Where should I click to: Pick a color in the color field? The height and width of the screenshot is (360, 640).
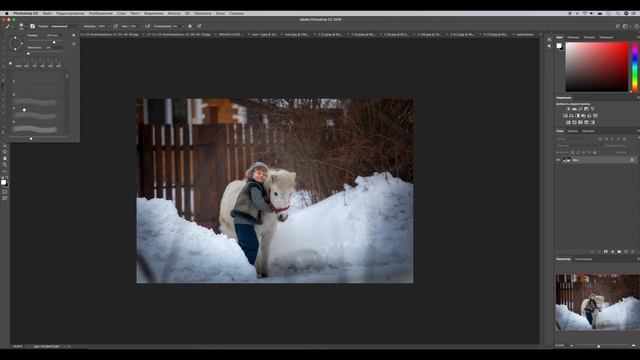click(x=596, y=67)
